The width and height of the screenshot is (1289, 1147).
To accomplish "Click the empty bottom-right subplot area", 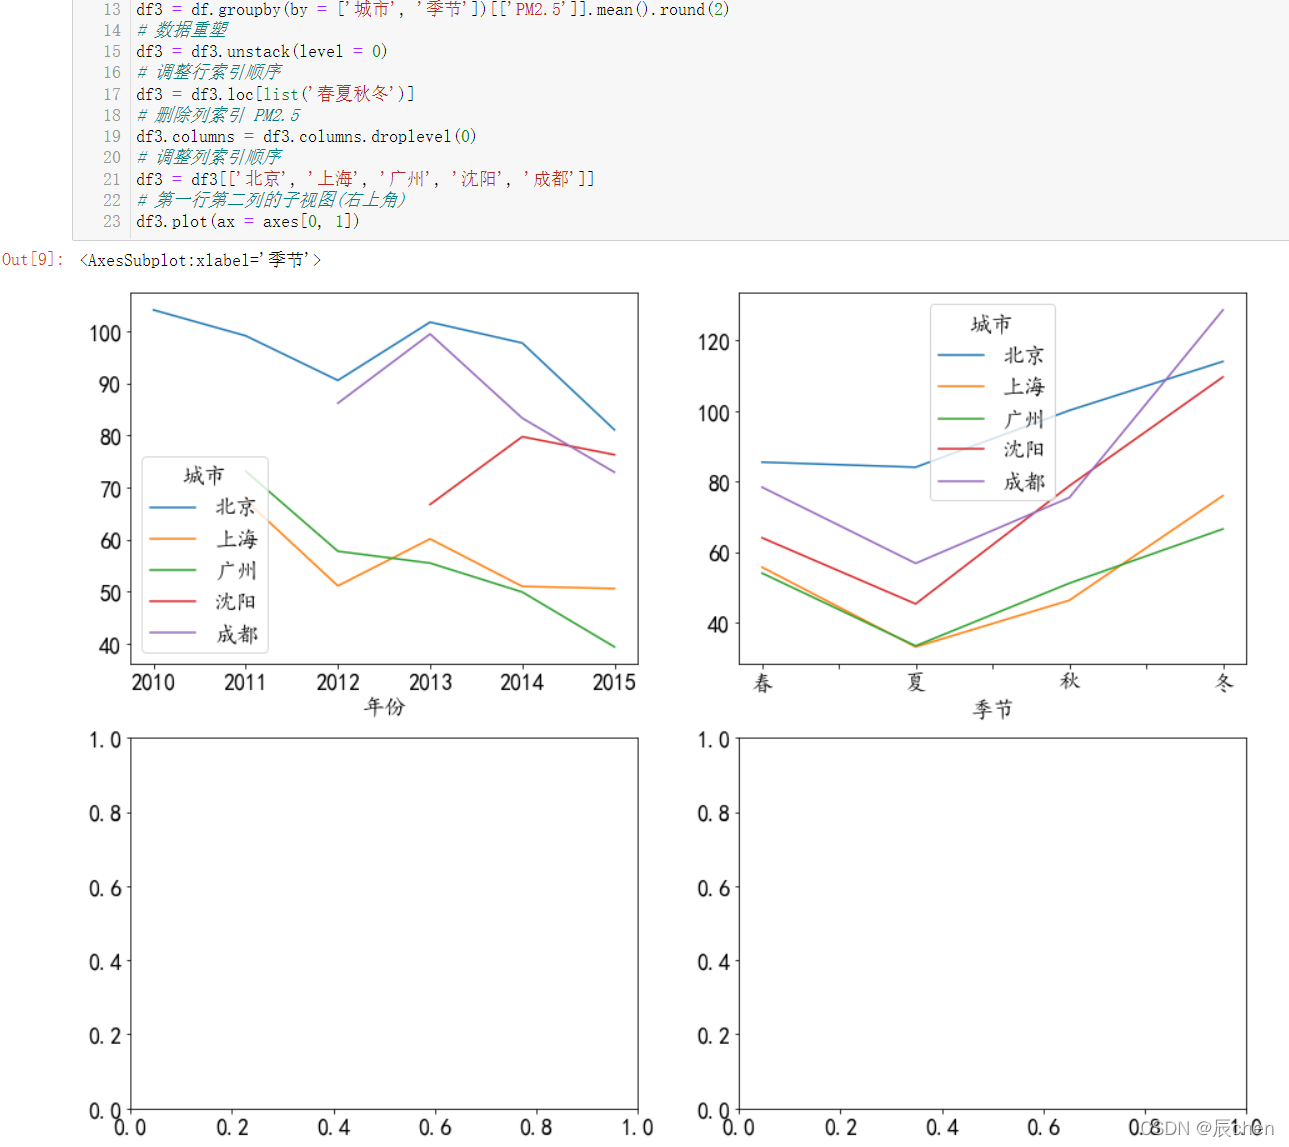I will coord(993,924).
